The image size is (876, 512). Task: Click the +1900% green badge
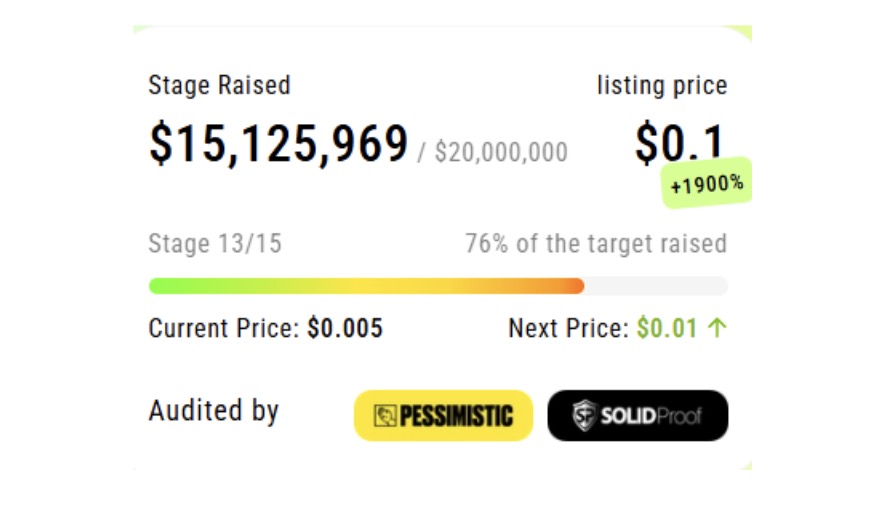(707, 183)
